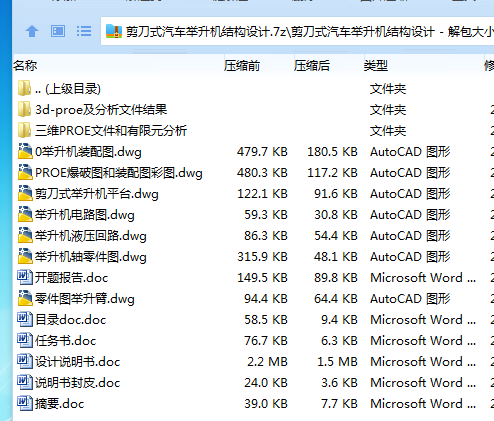Select file name 目录doc.doc
Viewport: 494px width, 421px height.
(x=71, y=320)
